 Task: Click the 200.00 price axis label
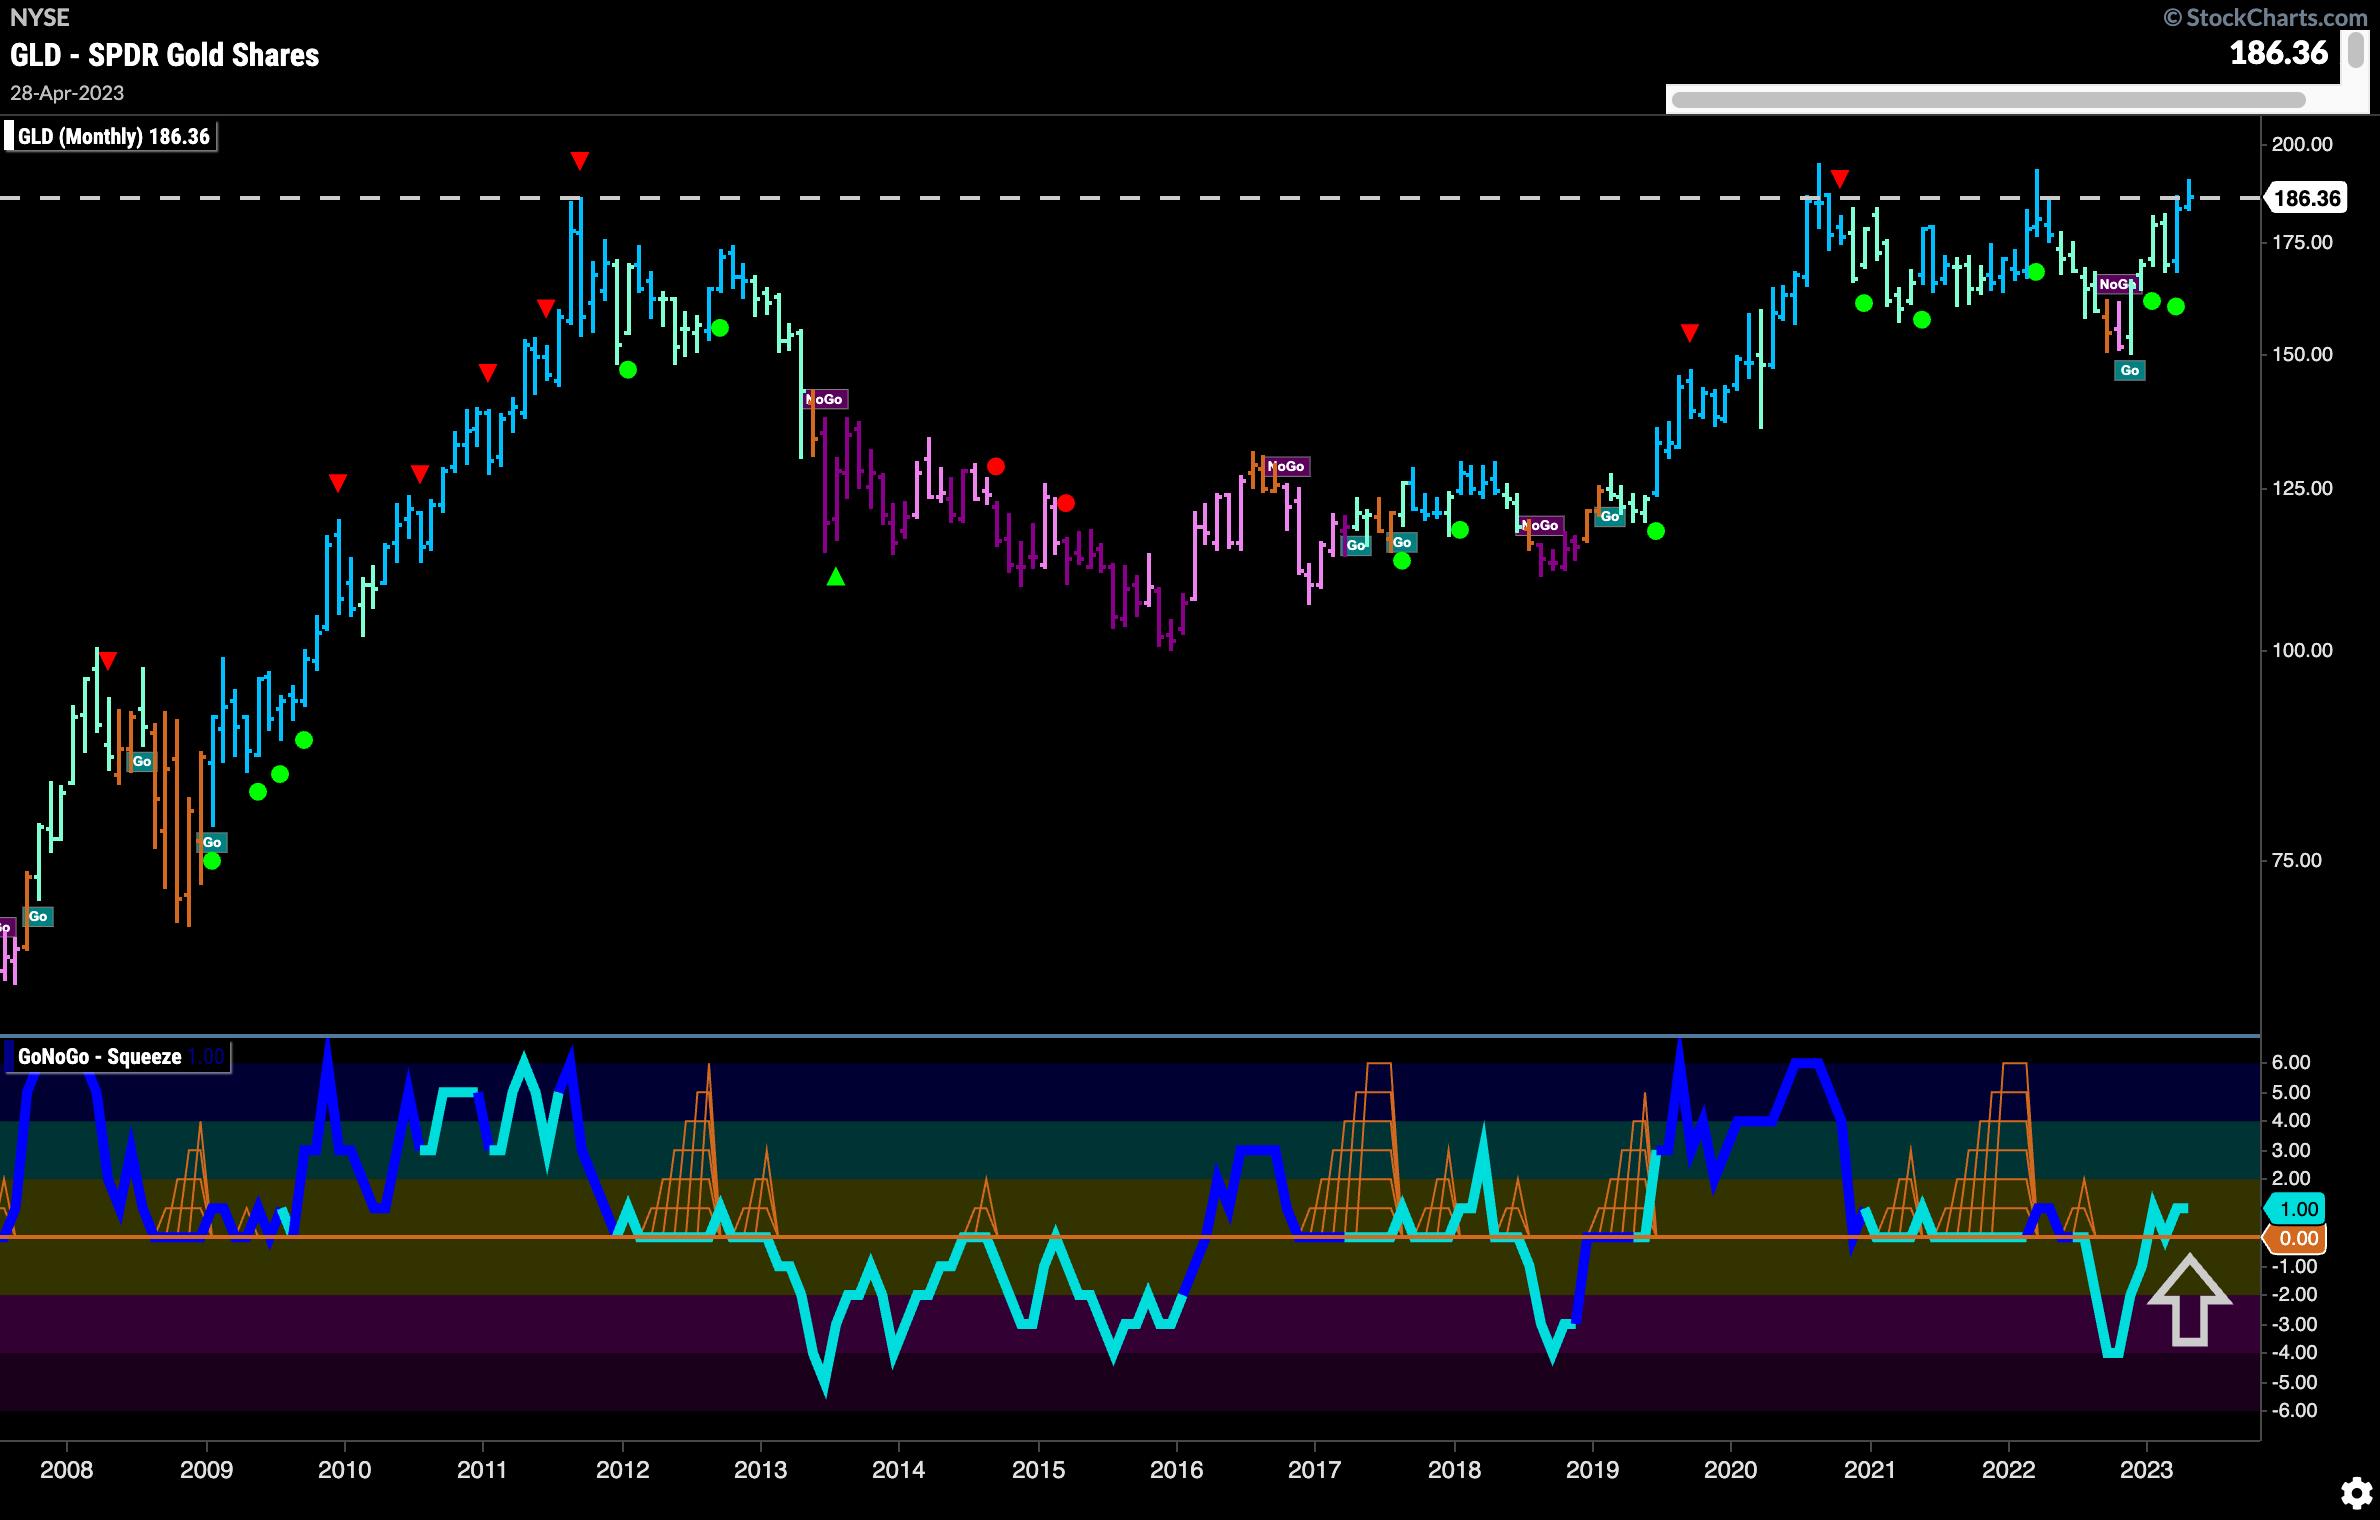[2302, 144]
